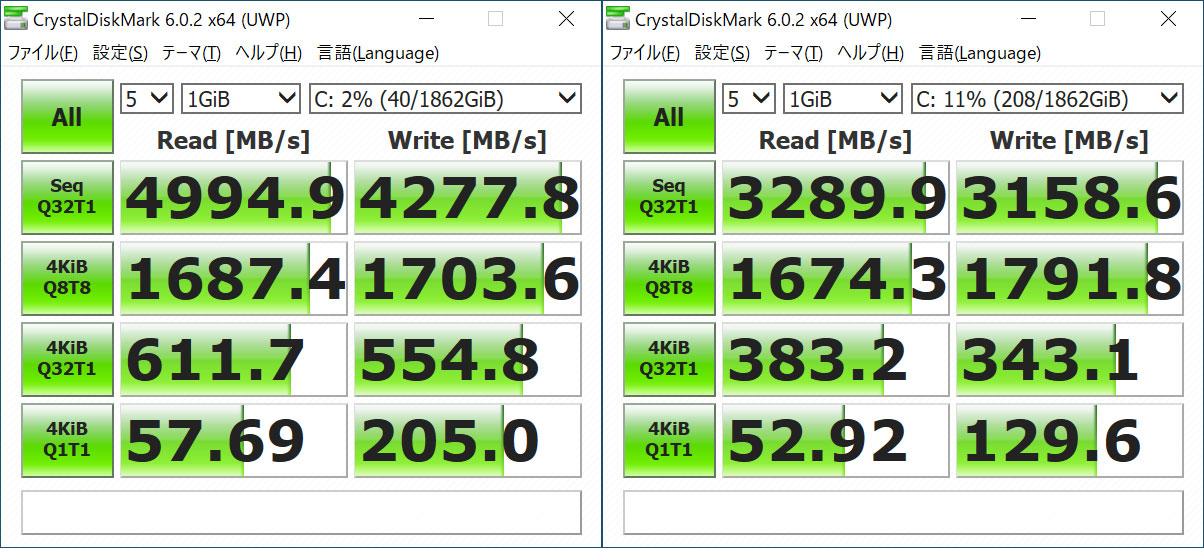Start Seq Q32T1 test in left window
1204x548 pixels.
pos(67,197)
